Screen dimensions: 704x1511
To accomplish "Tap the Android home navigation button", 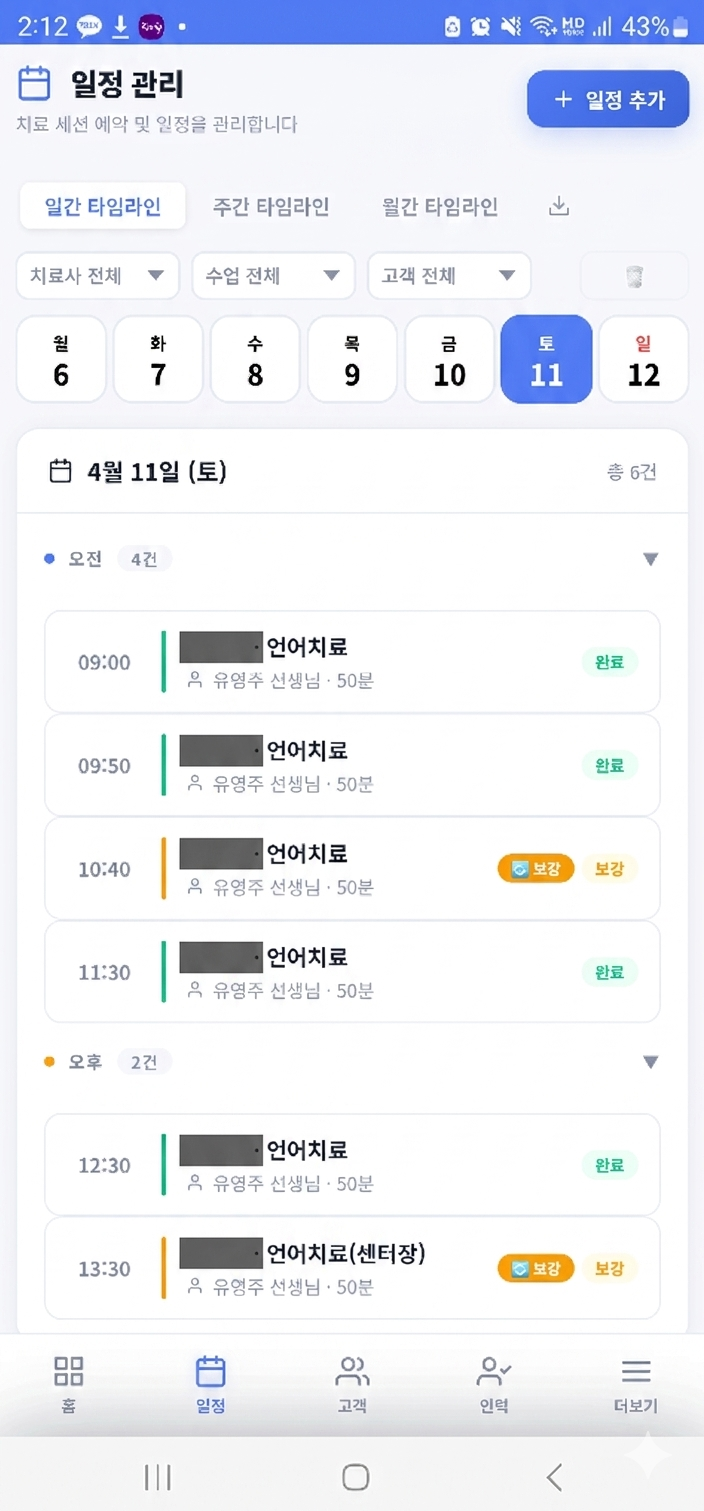I will click(355, 1477).
